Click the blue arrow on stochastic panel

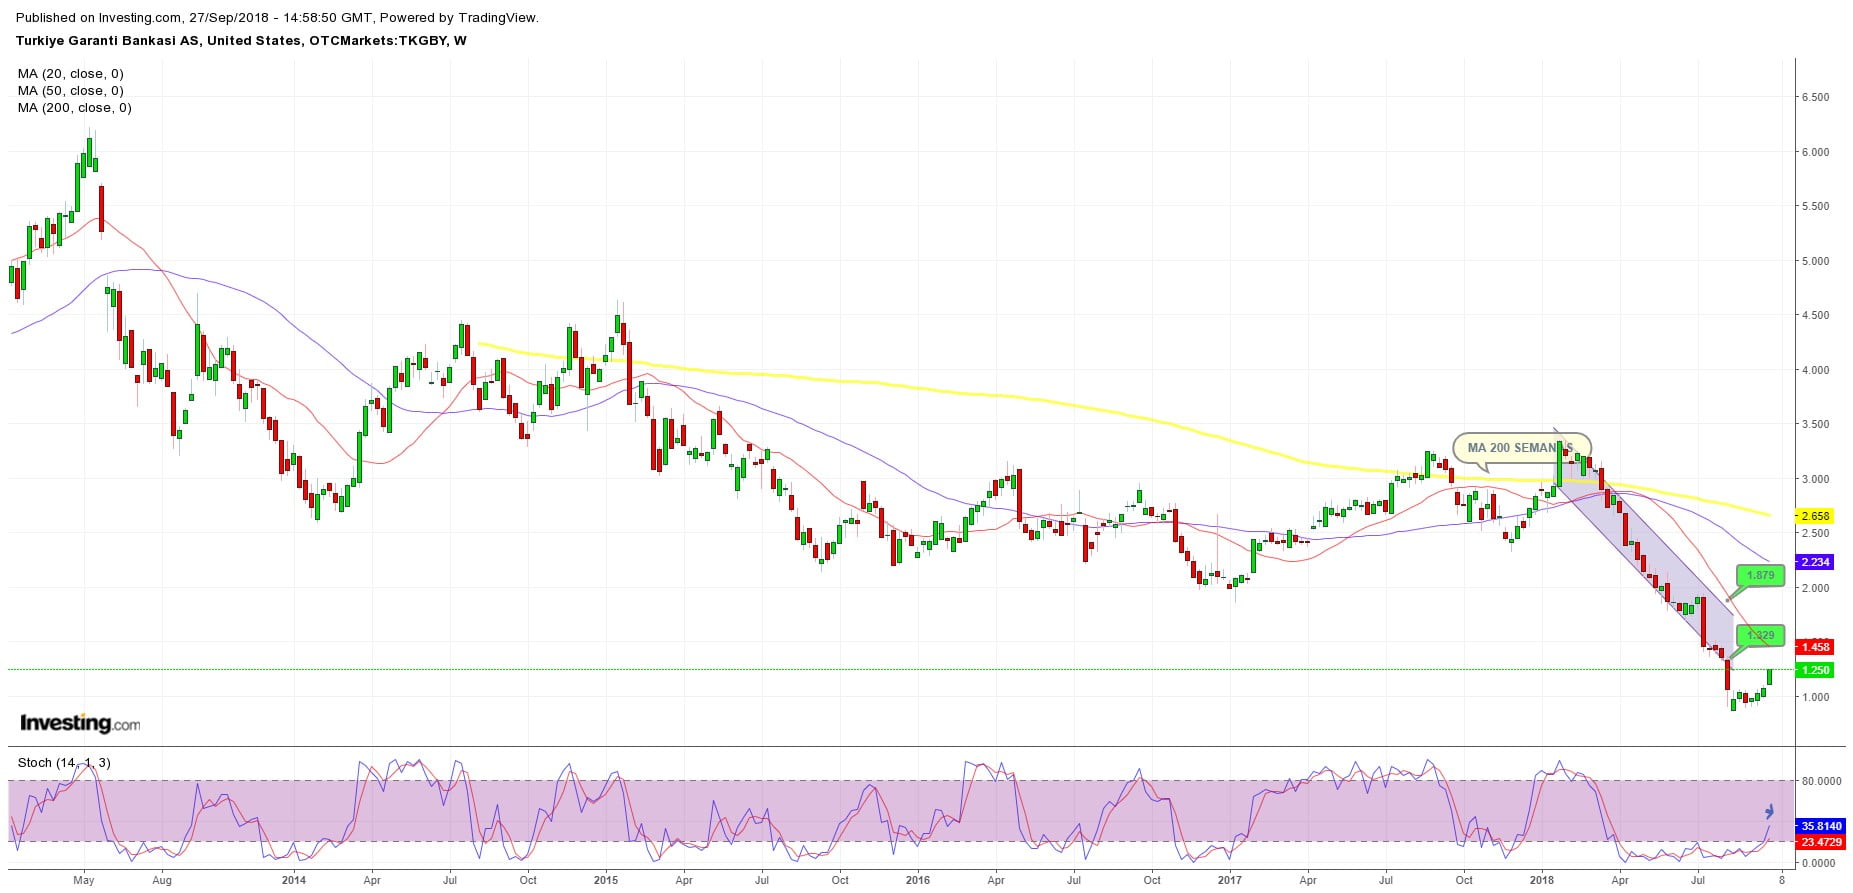click(x=1769, y=811)
